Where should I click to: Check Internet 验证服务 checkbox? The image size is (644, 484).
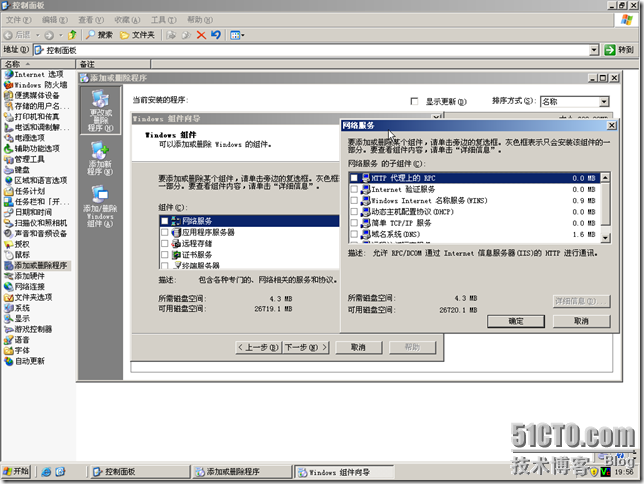point(354,189)
